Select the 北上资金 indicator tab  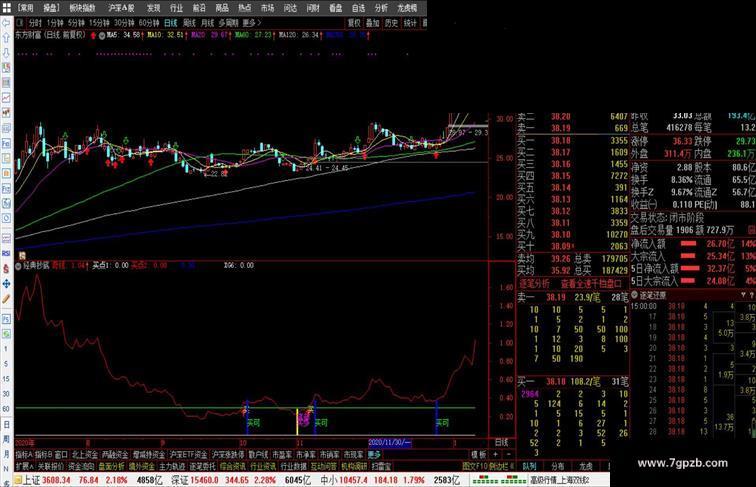[85, 454]
